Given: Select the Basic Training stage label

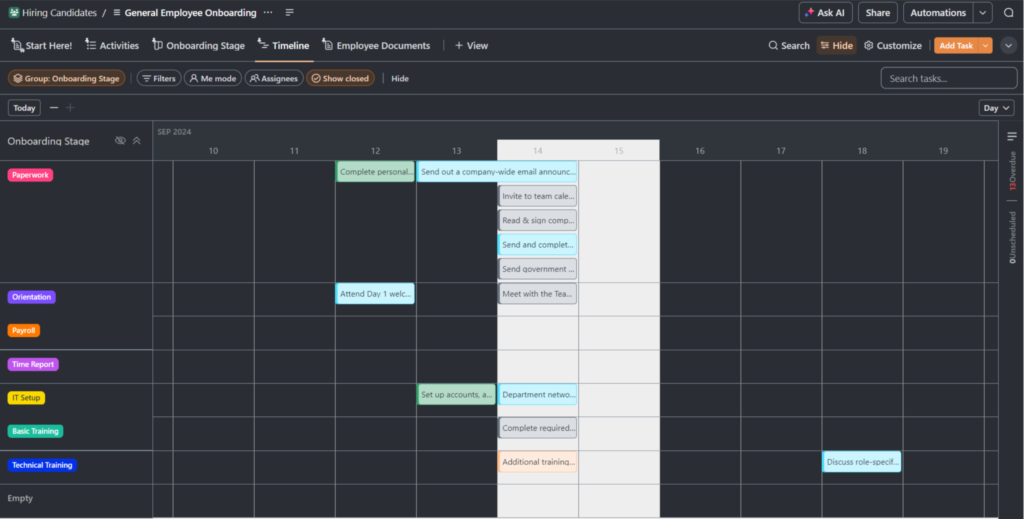Looking at the screenshot, I should tap(35, 431).
